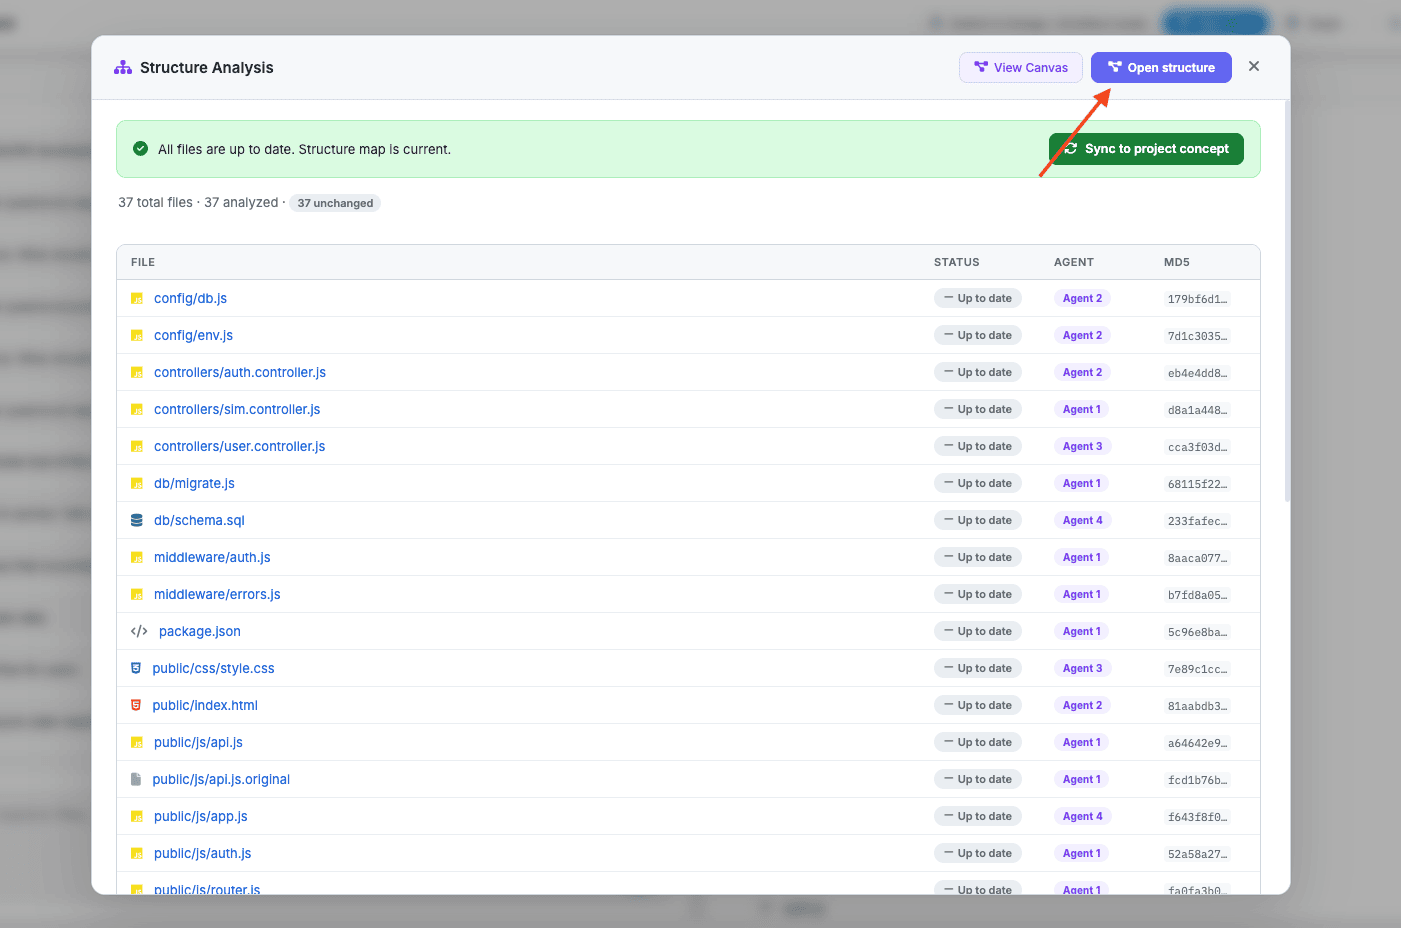This screenshot has height=928, width=1401.
Task: Click the JS icon for controllers/auth.controller.js
Action: [137, 373]
